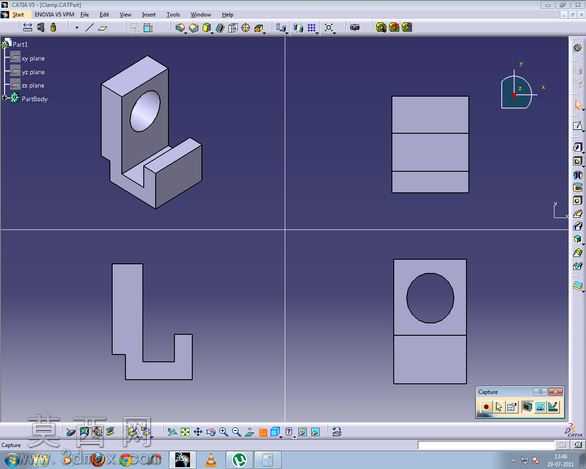Open Firefox from the taskbar
Viewport: 586px width, 469px height.
(98, 460)
